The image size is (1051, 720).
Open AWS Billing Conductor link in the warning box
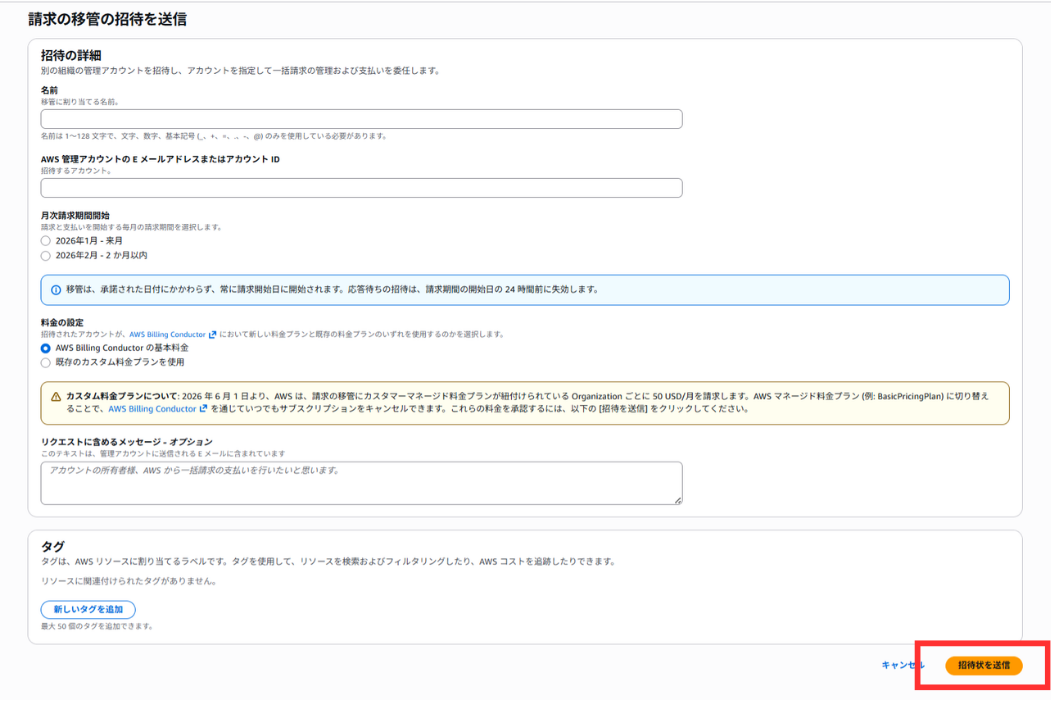152,409
